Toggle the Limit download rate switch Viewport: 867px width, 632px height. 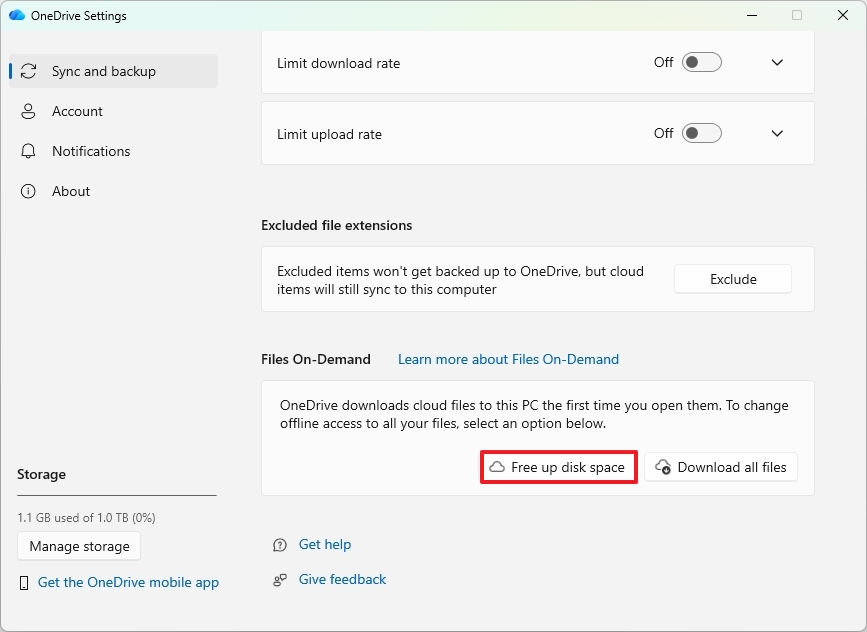[701, 62]
